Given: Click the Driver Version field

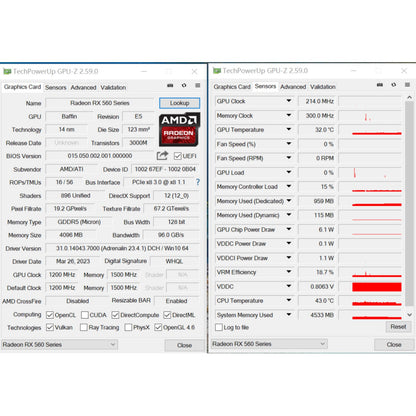Looking at the screenshot, I should point(122,248).
